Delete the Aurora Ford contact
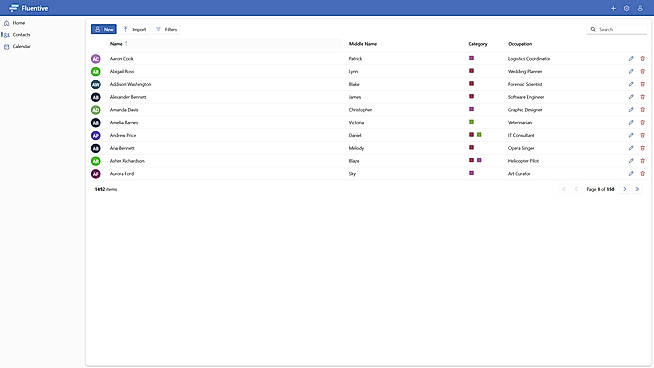 (642, 173)
